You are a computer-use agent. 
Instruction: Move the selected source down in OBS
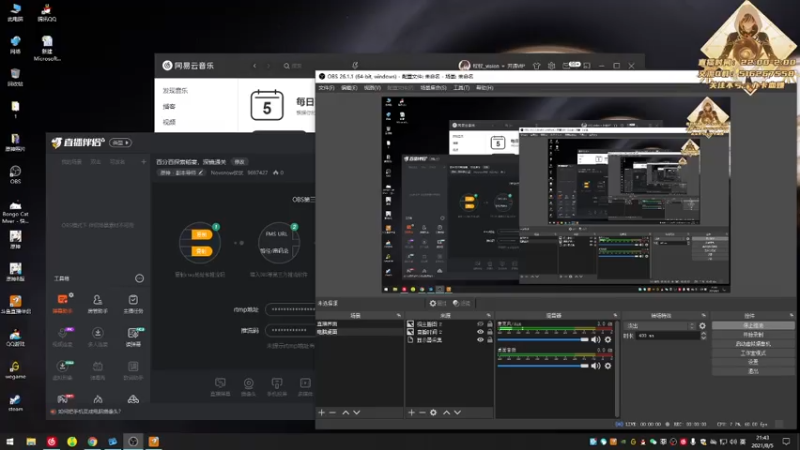click(458, 412)
